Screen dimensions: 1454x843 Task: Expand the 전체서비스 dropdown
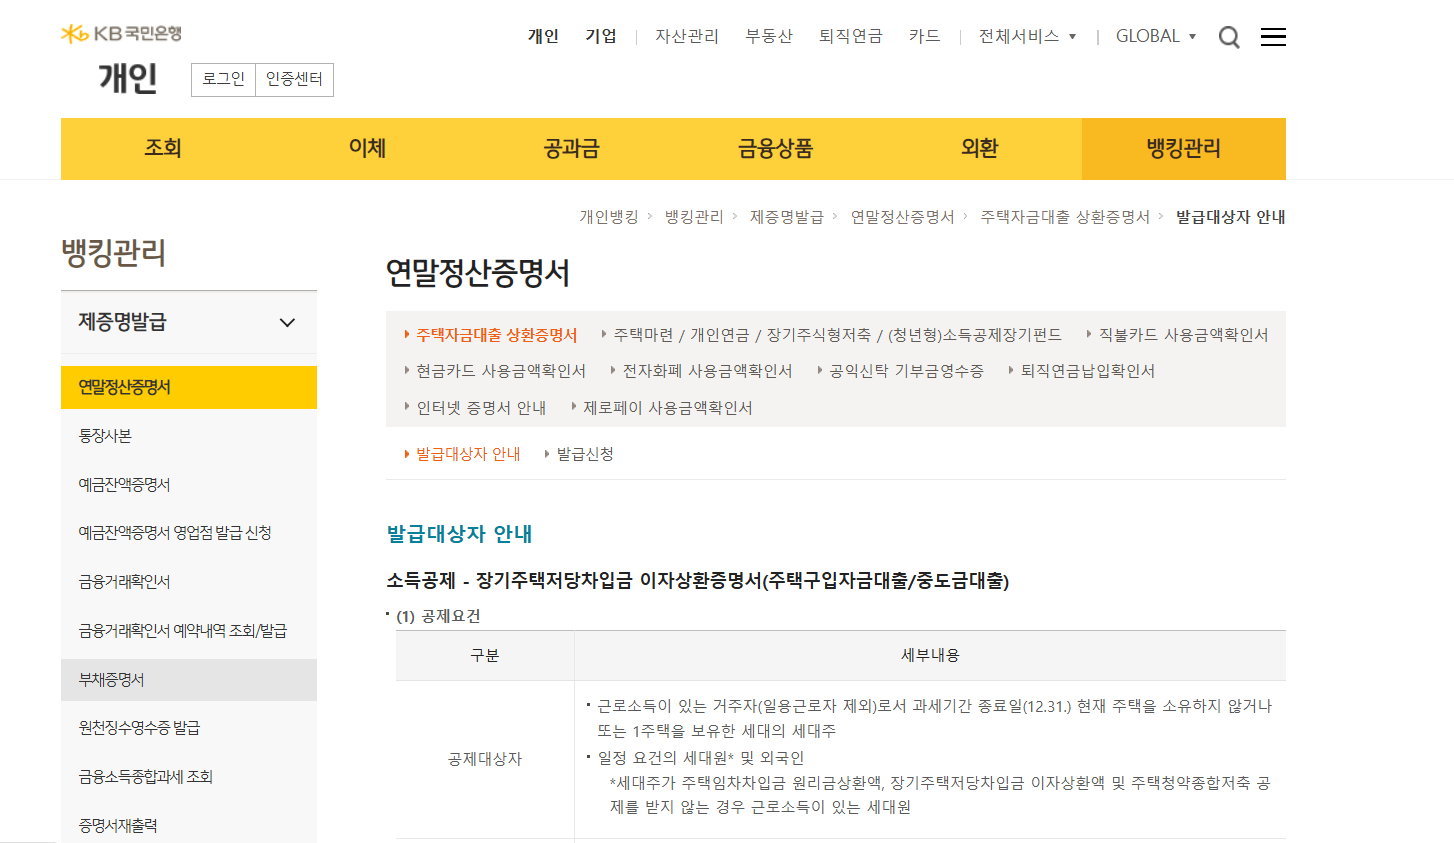[1027, 36]
